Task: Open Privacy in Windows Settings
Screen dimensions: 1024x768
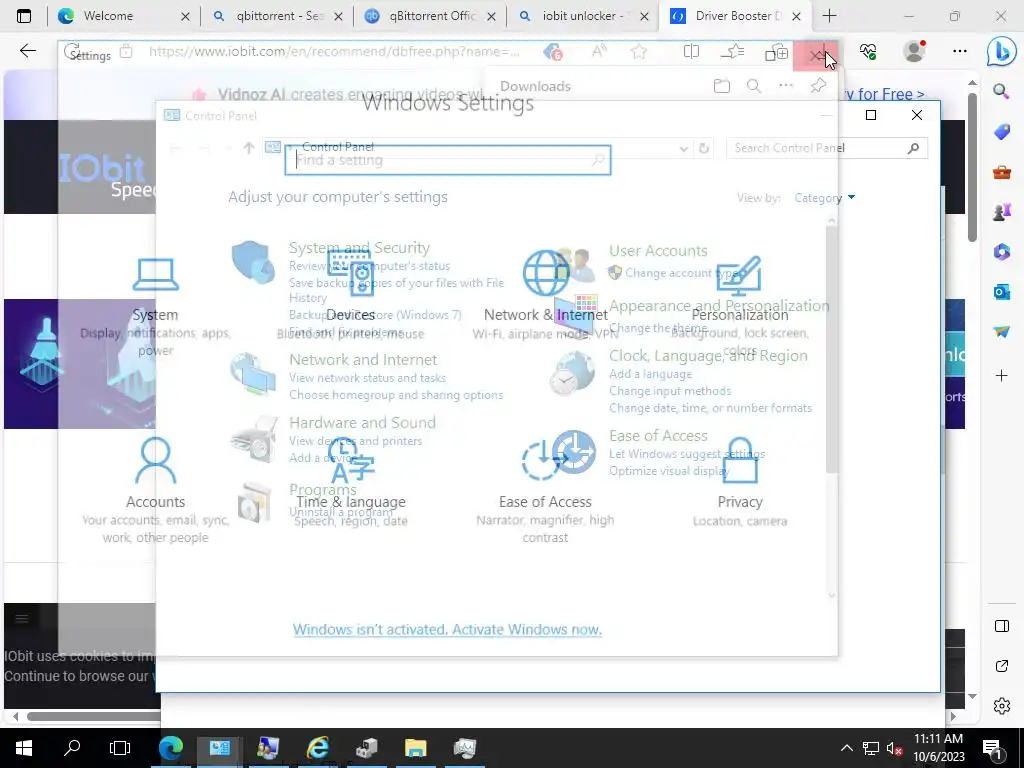Action: (740, 482)
